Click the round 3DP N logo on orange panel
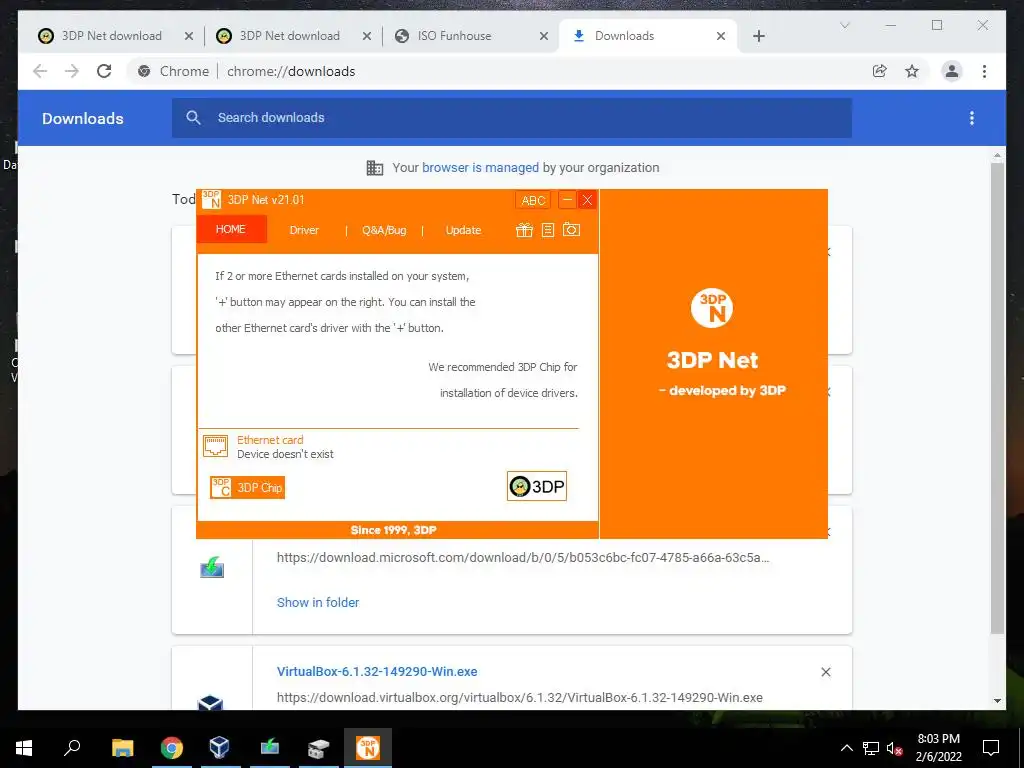This screenshot has width=1024, height=768. [712, 308]
